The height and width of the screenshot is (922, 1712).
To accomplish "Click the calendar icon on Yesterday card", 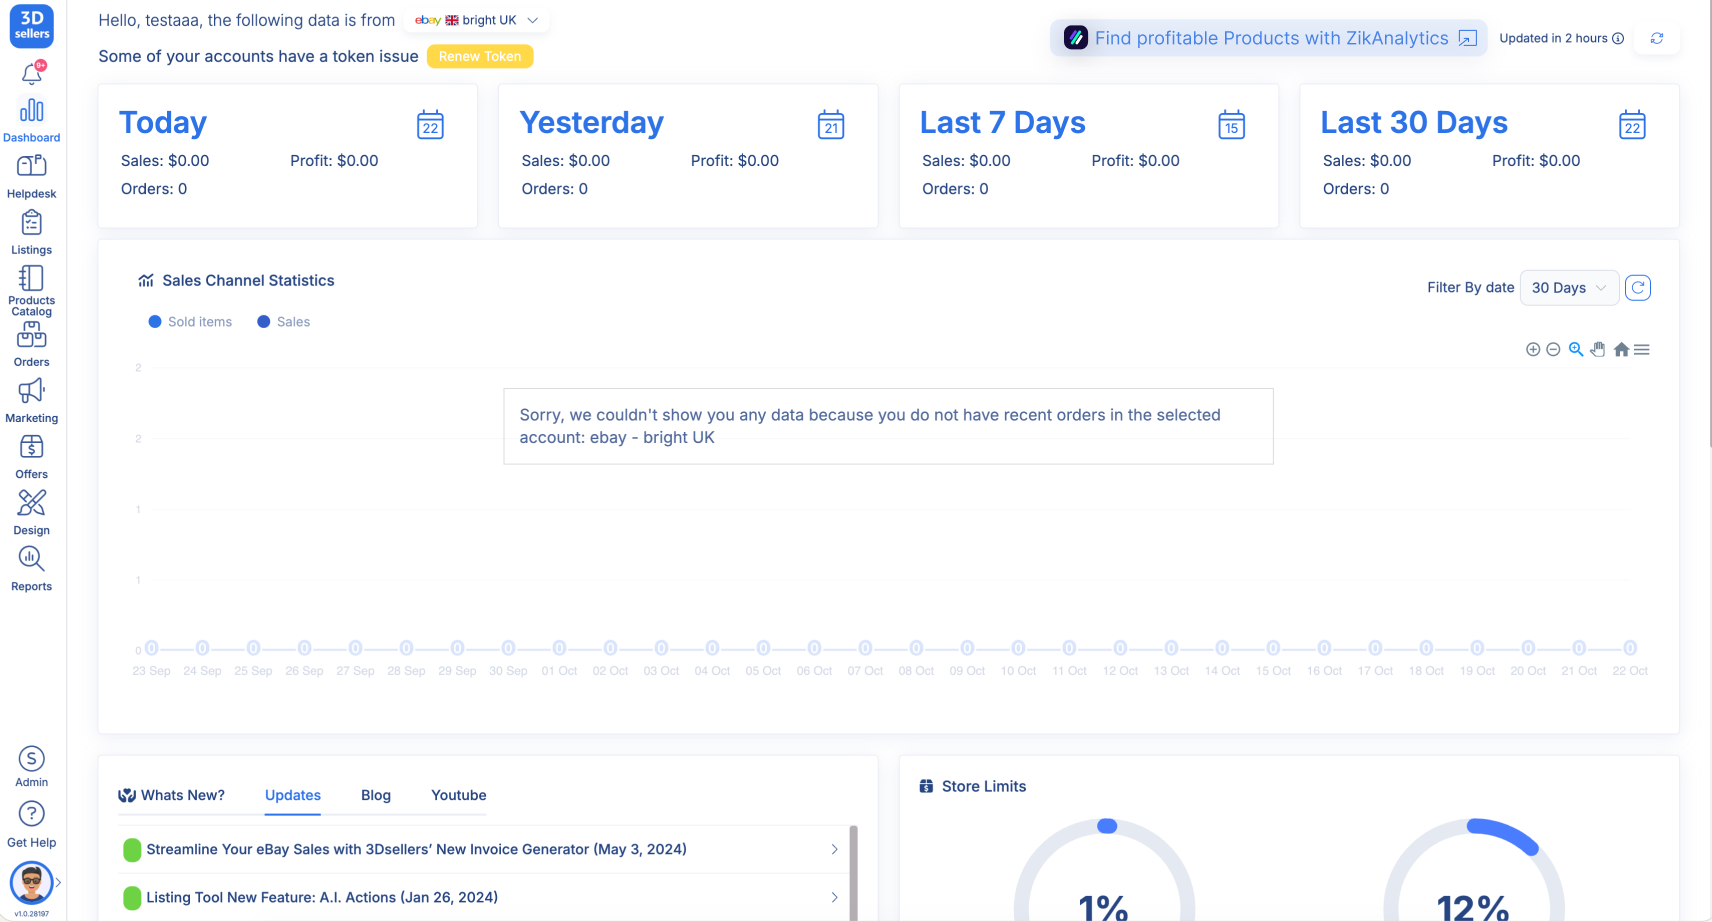I will tap(831, 125).
